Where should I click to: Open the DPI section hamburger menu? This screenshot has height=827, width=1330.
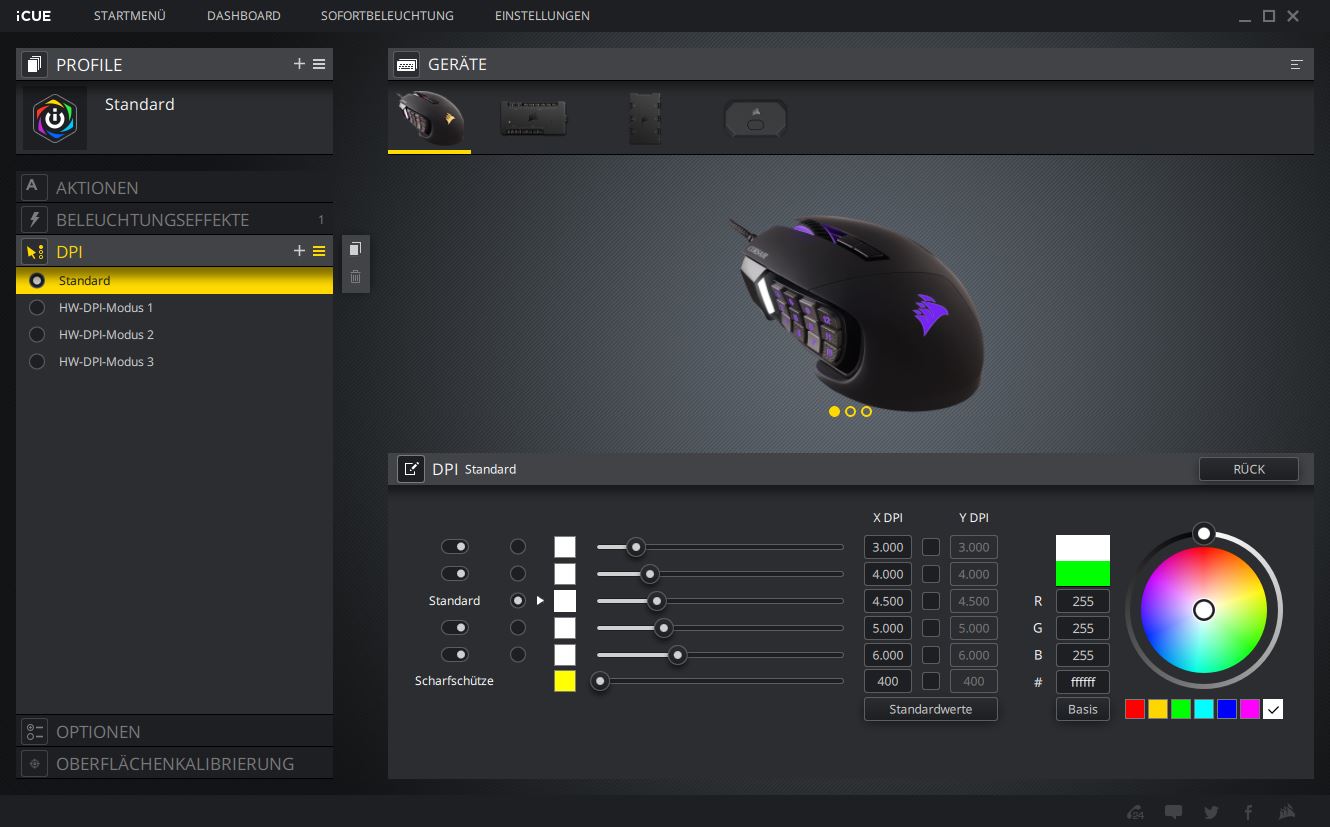pyautogui.click(x=319, y=251)
